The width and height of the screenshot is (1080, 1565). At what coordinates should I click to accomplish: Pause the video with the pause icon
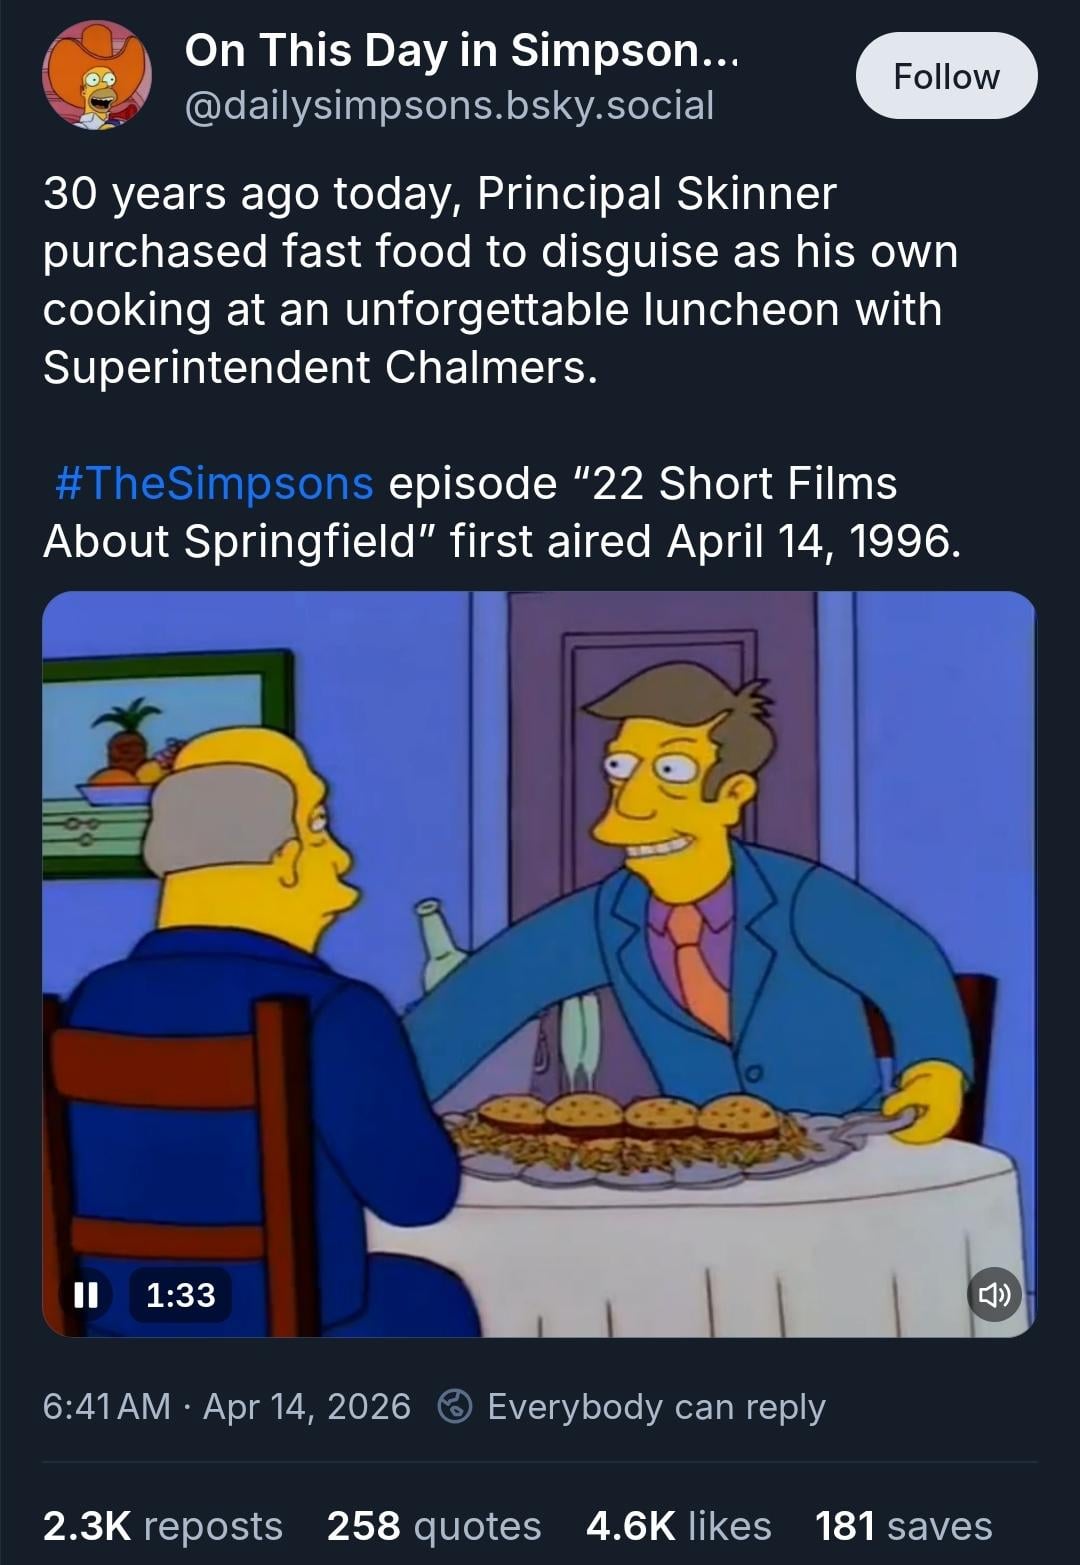[86, 1295]
